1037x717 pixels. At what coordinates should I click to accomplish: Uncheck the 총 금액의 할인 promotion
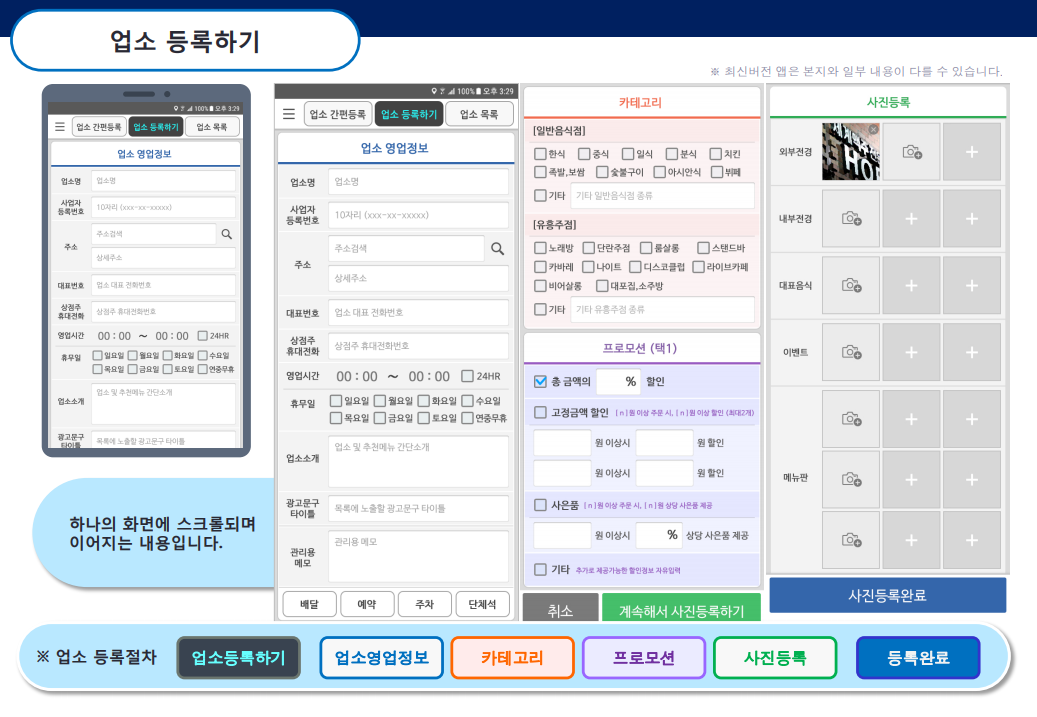pyautogui.click(x=541, y=381)
